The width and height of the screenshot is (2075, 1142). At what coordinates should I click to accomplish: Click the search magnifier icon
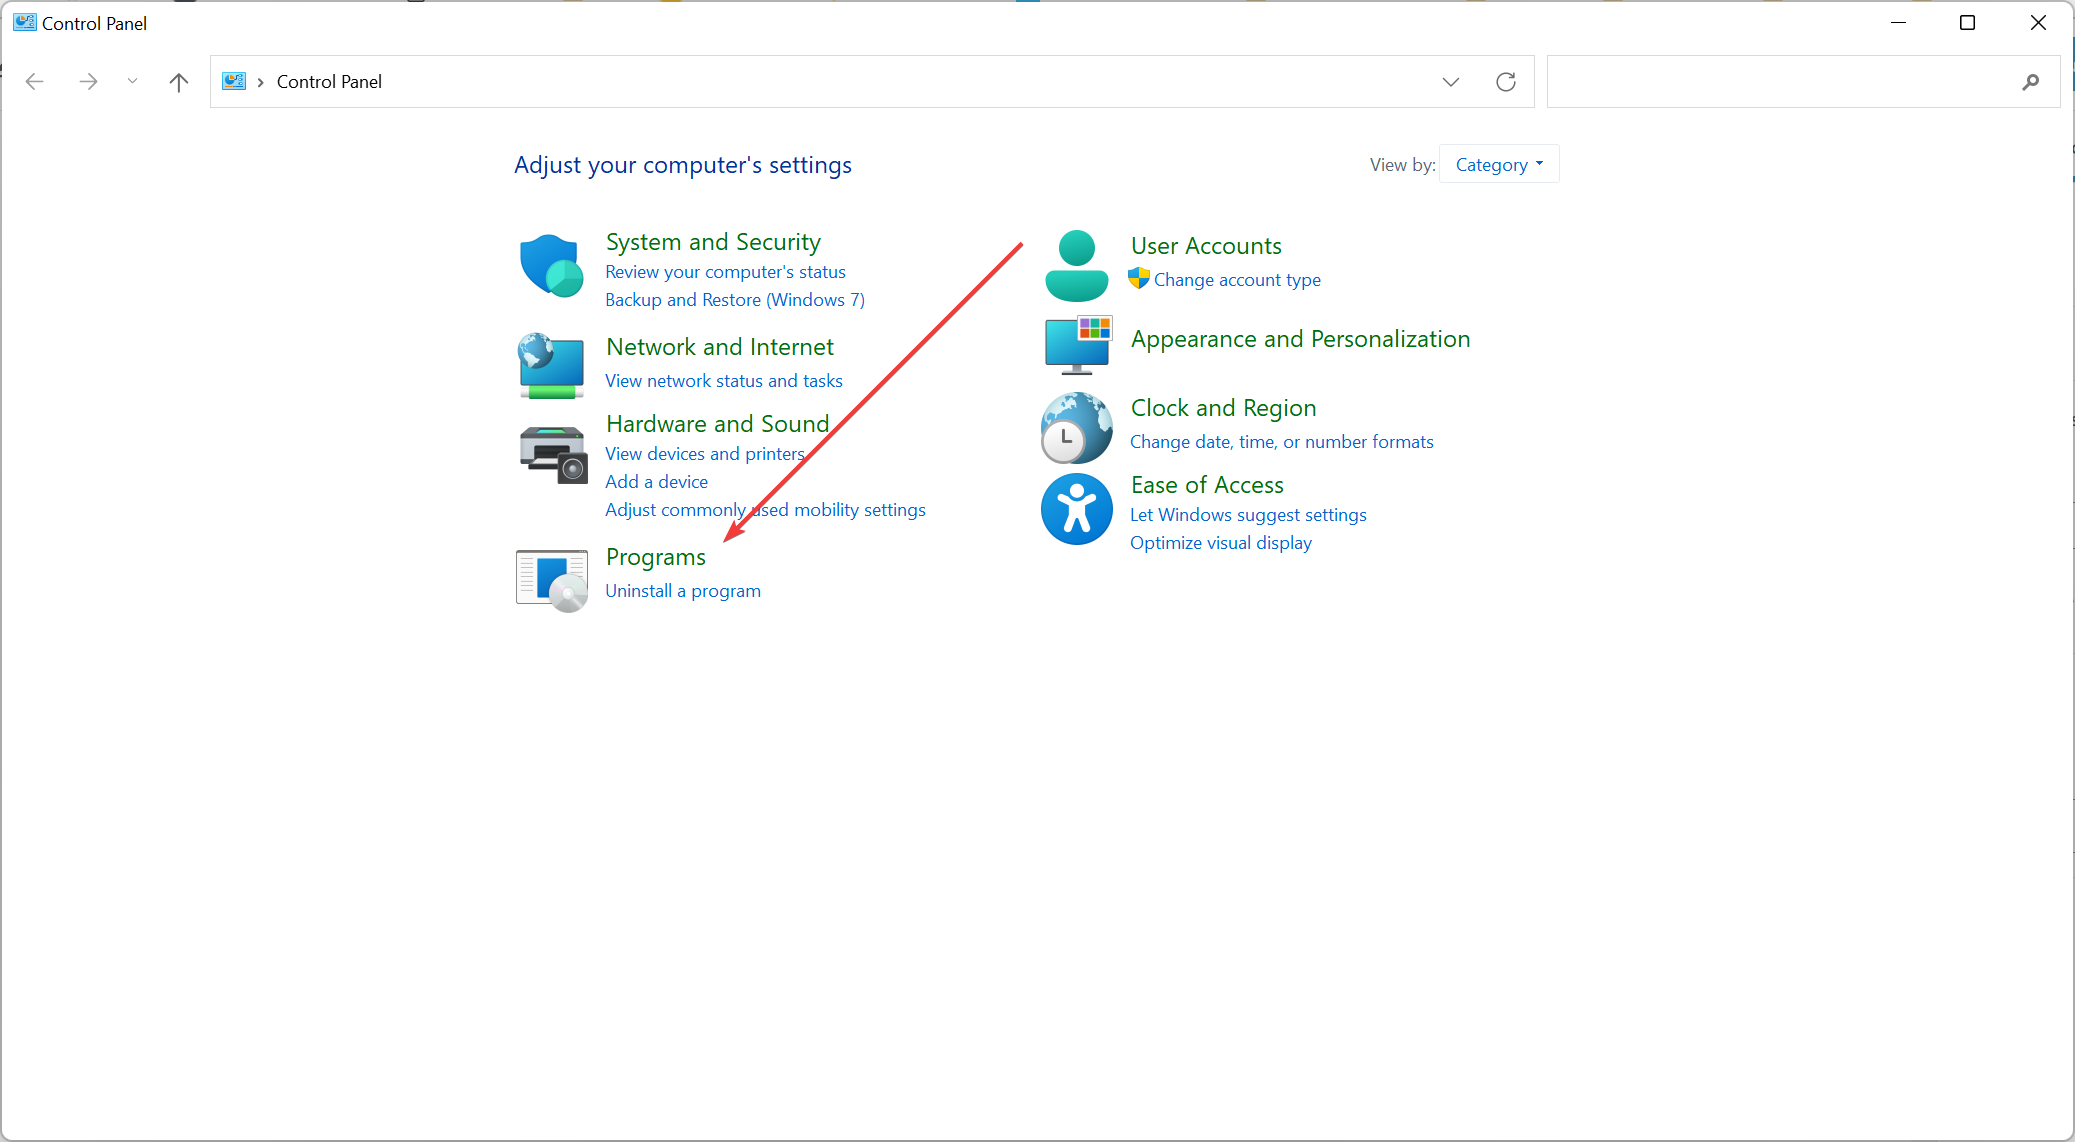point(2030,82)
